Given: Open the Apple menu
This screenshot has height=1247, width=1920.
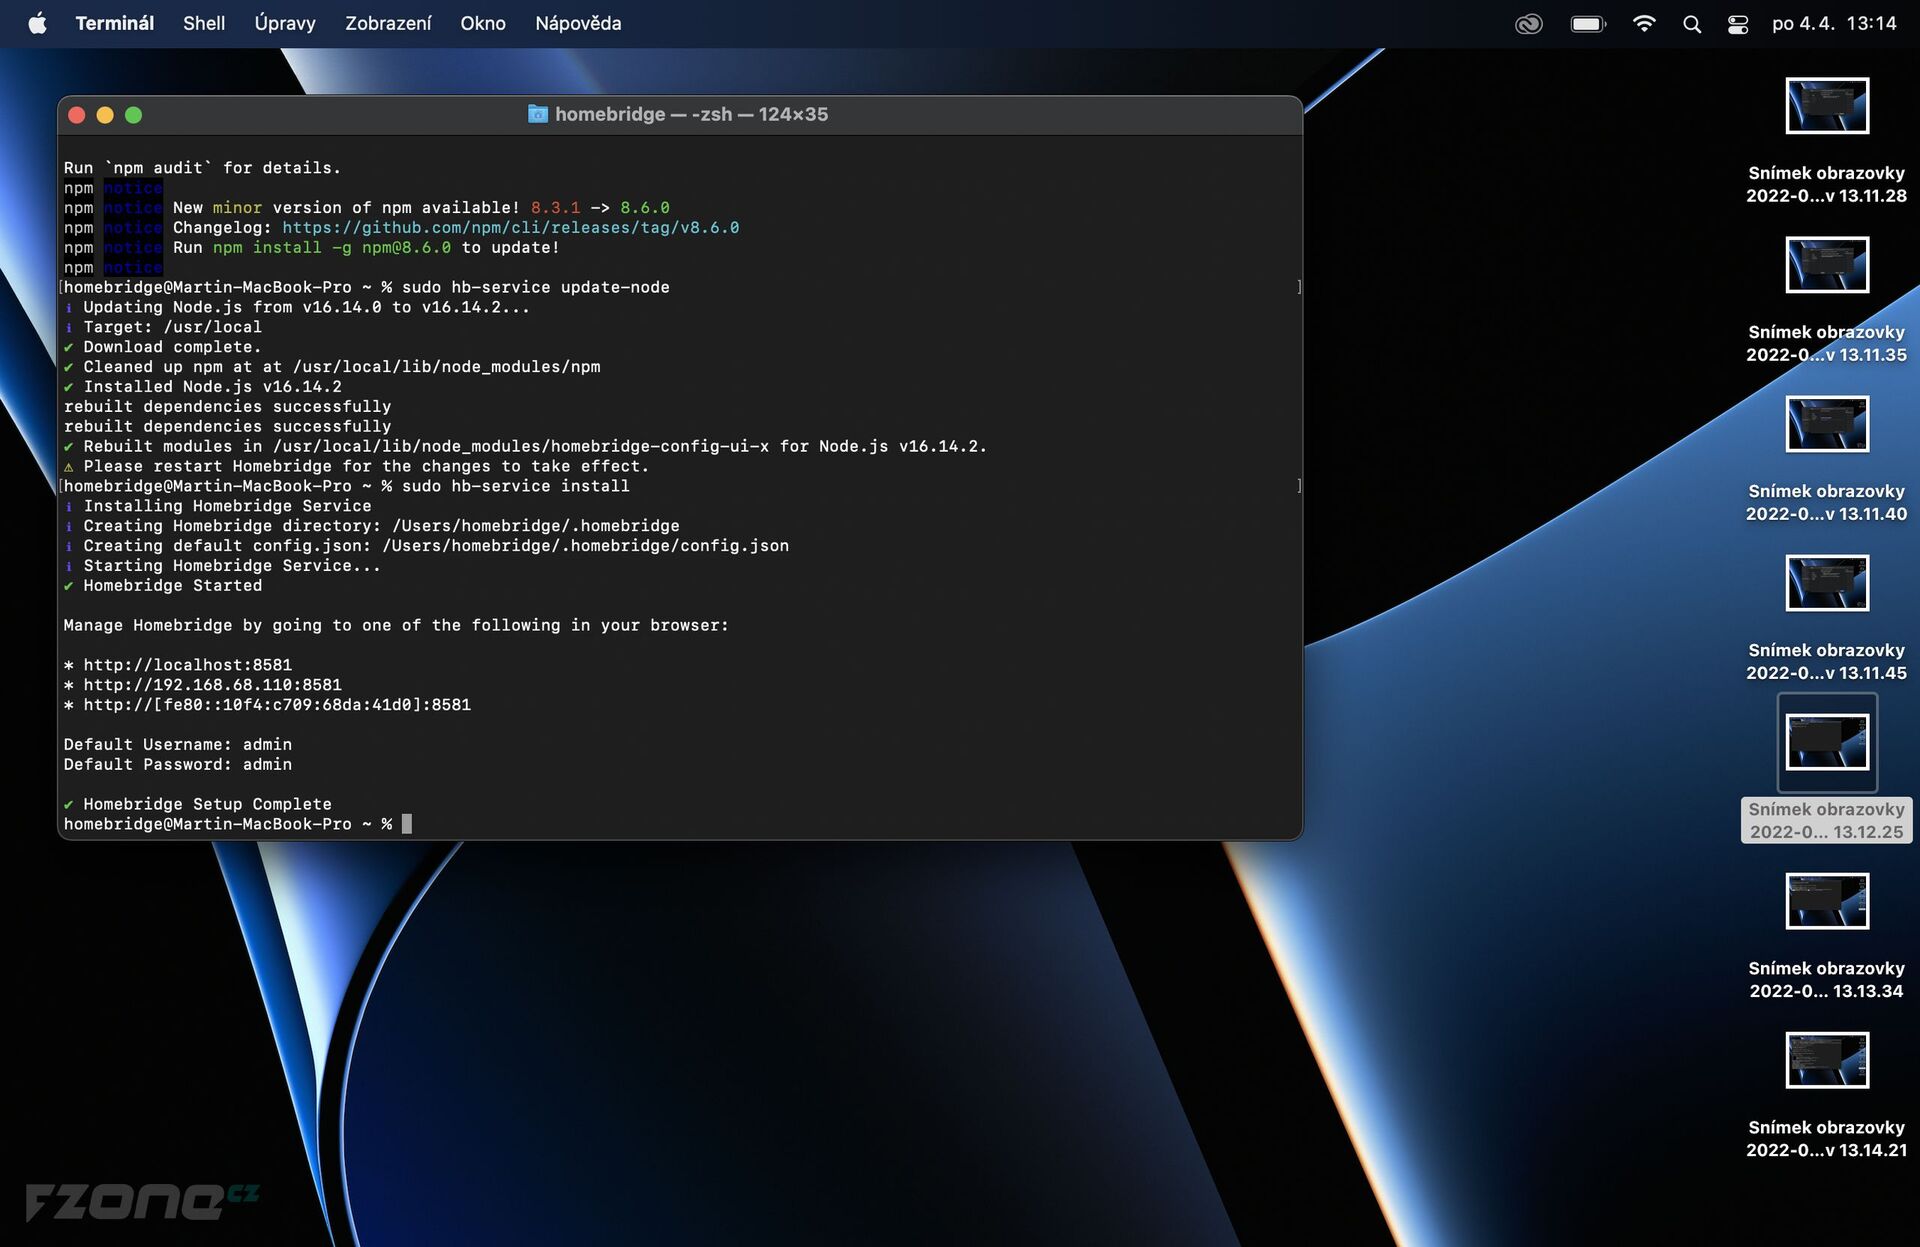Looking at the screenshot, I should coord(37,23).
